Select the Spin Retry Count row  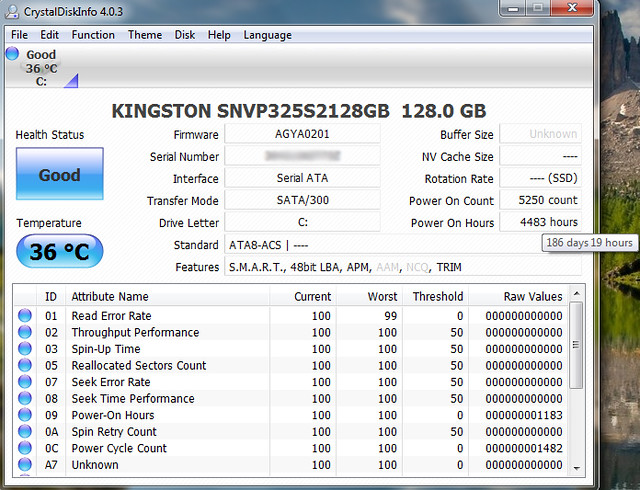click(291, 431)
